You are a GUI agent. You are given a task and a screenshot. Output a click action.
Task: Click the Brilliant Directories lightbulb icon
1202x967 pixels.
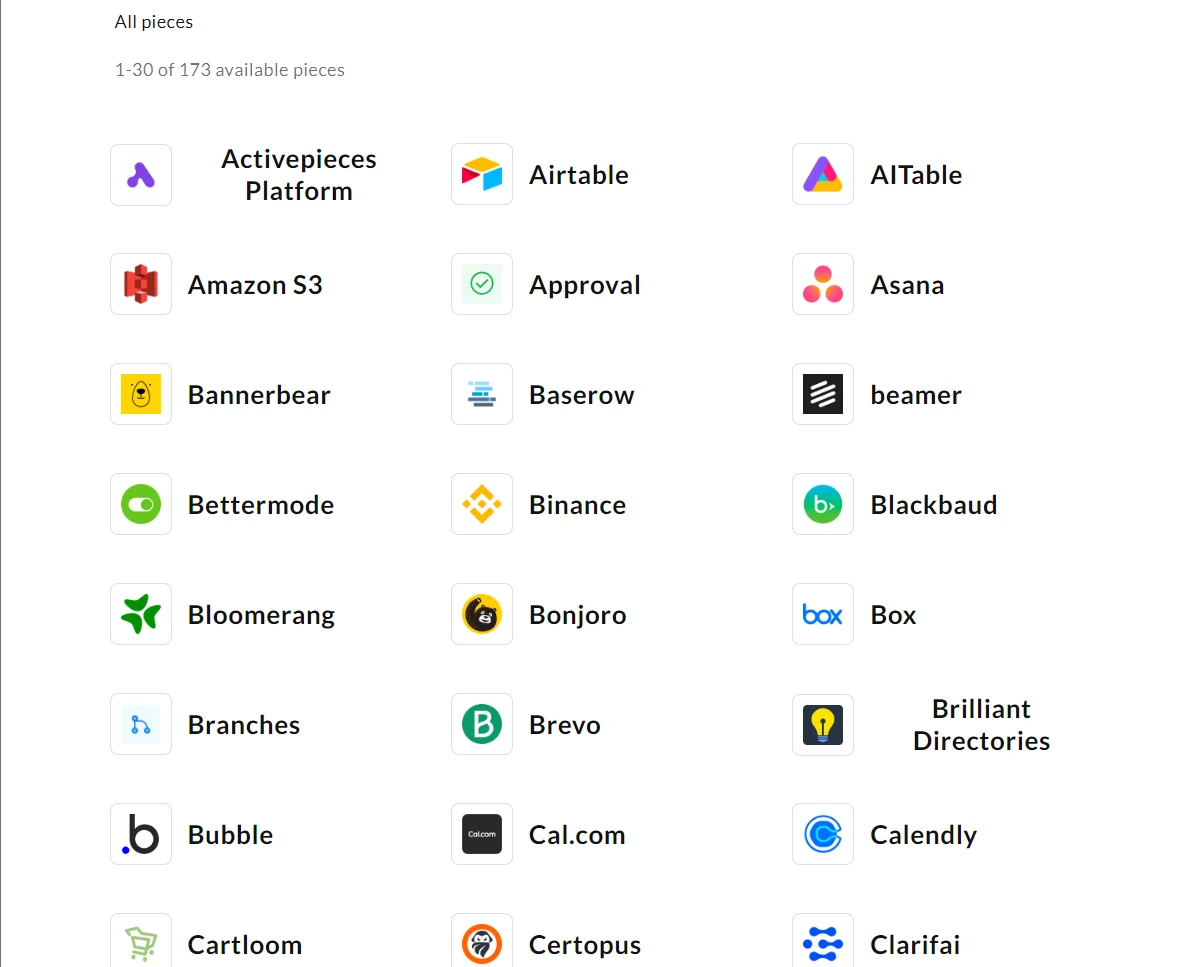coord(823,725)
